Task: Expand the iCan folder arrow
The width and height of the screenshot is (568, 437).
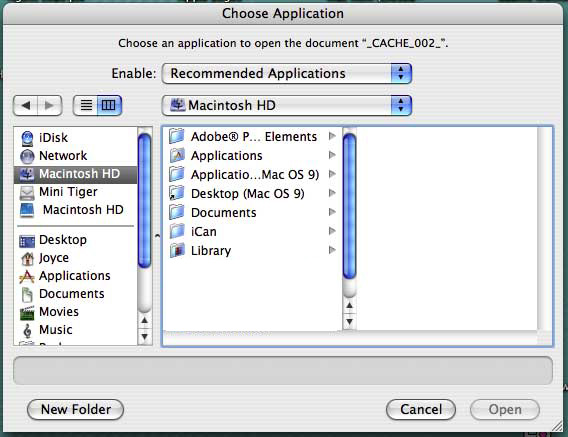Action: point(332,231)
